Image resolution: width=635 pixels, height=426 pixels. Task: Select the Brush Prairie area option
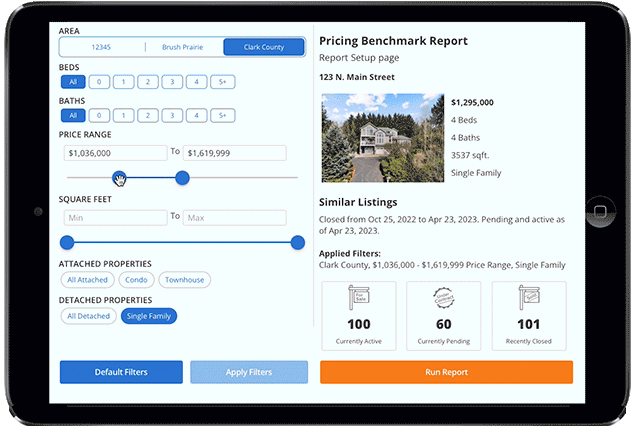184,47
